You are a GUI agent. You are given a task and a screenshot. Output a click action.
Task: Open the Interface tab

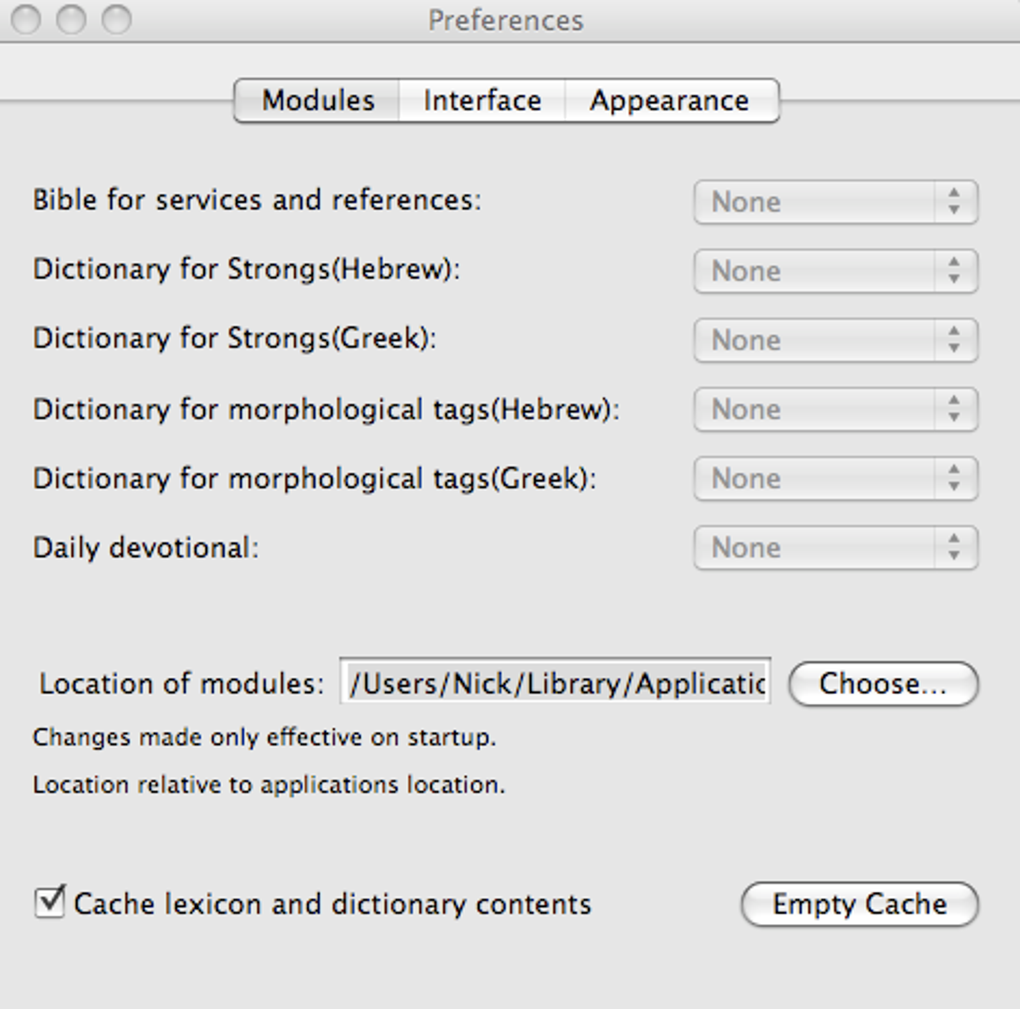pyautogui.click(x=482, y=101)
